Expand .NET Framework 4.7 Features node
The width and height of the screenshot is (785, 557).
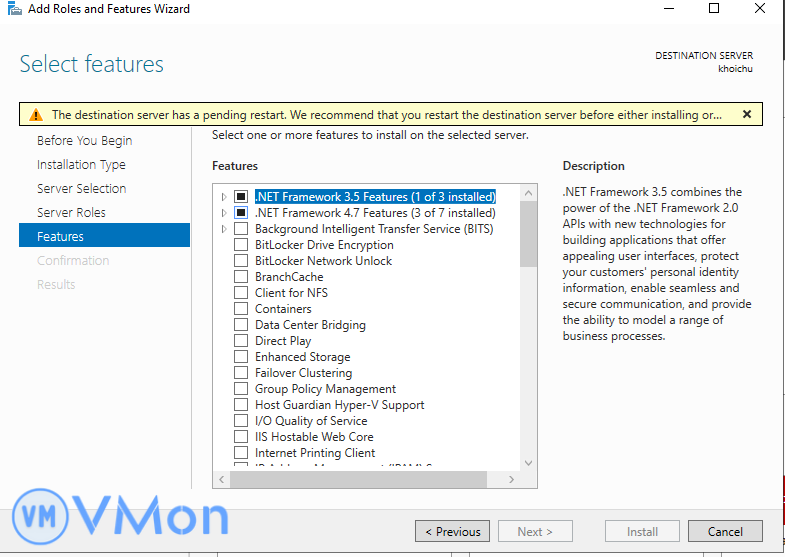(224, 213)
